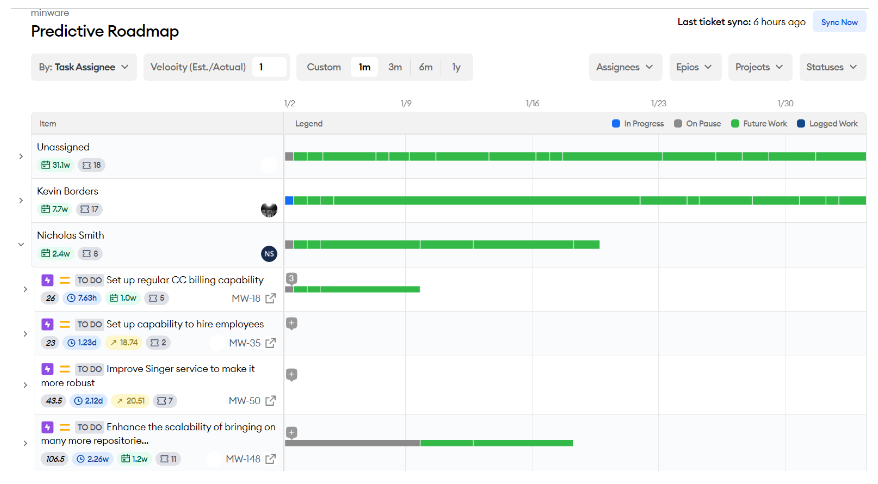Open Epics filter dropdown

click(x=695, y=67)
